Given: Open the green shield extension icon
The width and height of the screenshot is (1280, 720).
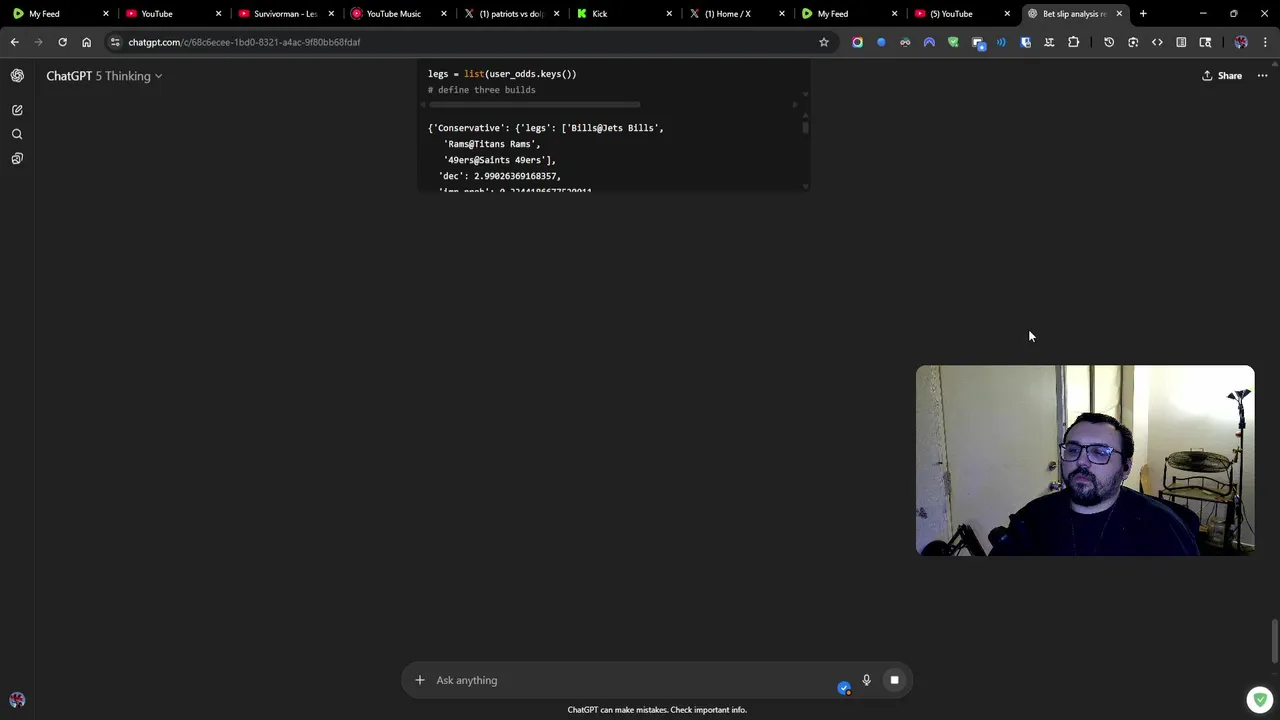Looking at the screenshot, I should pos(953,42).
